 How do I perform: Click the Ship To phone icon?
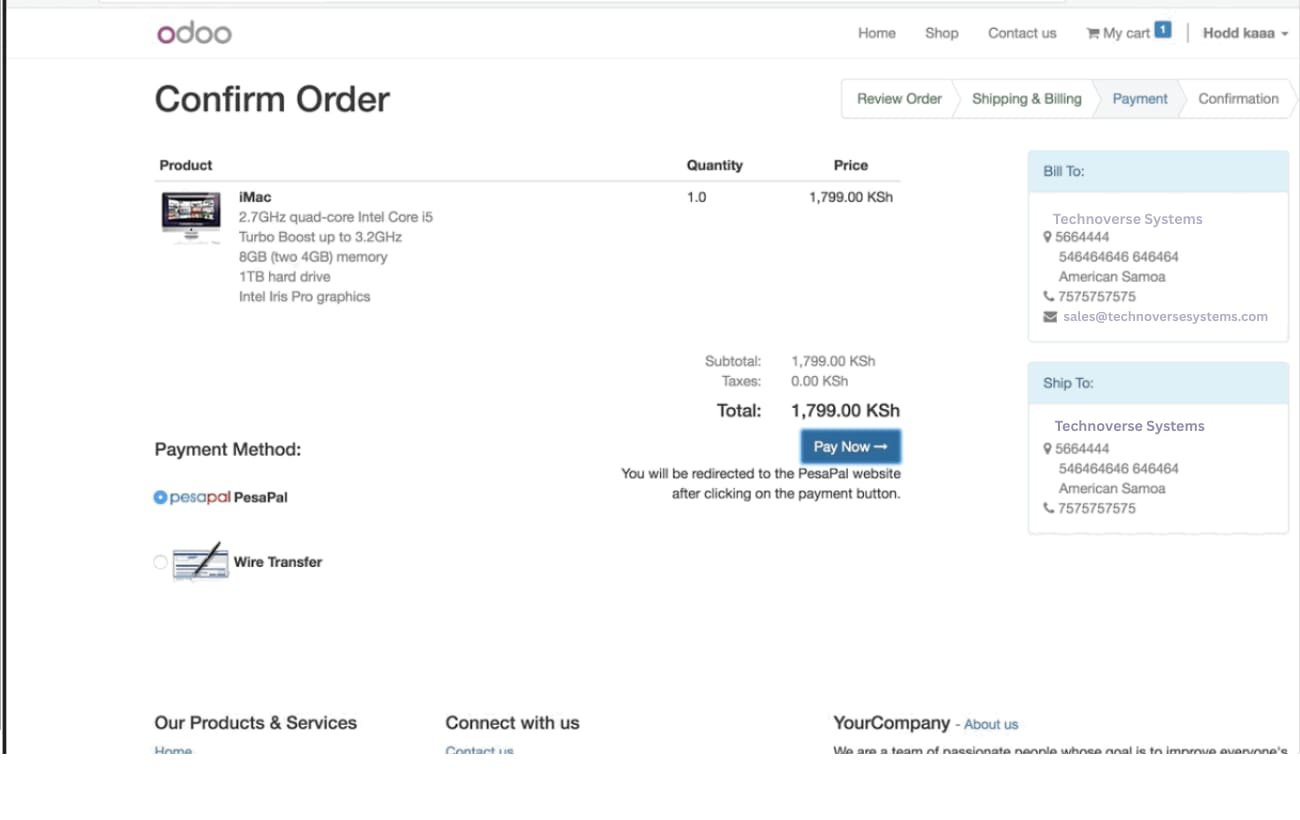pos(1048,508)
